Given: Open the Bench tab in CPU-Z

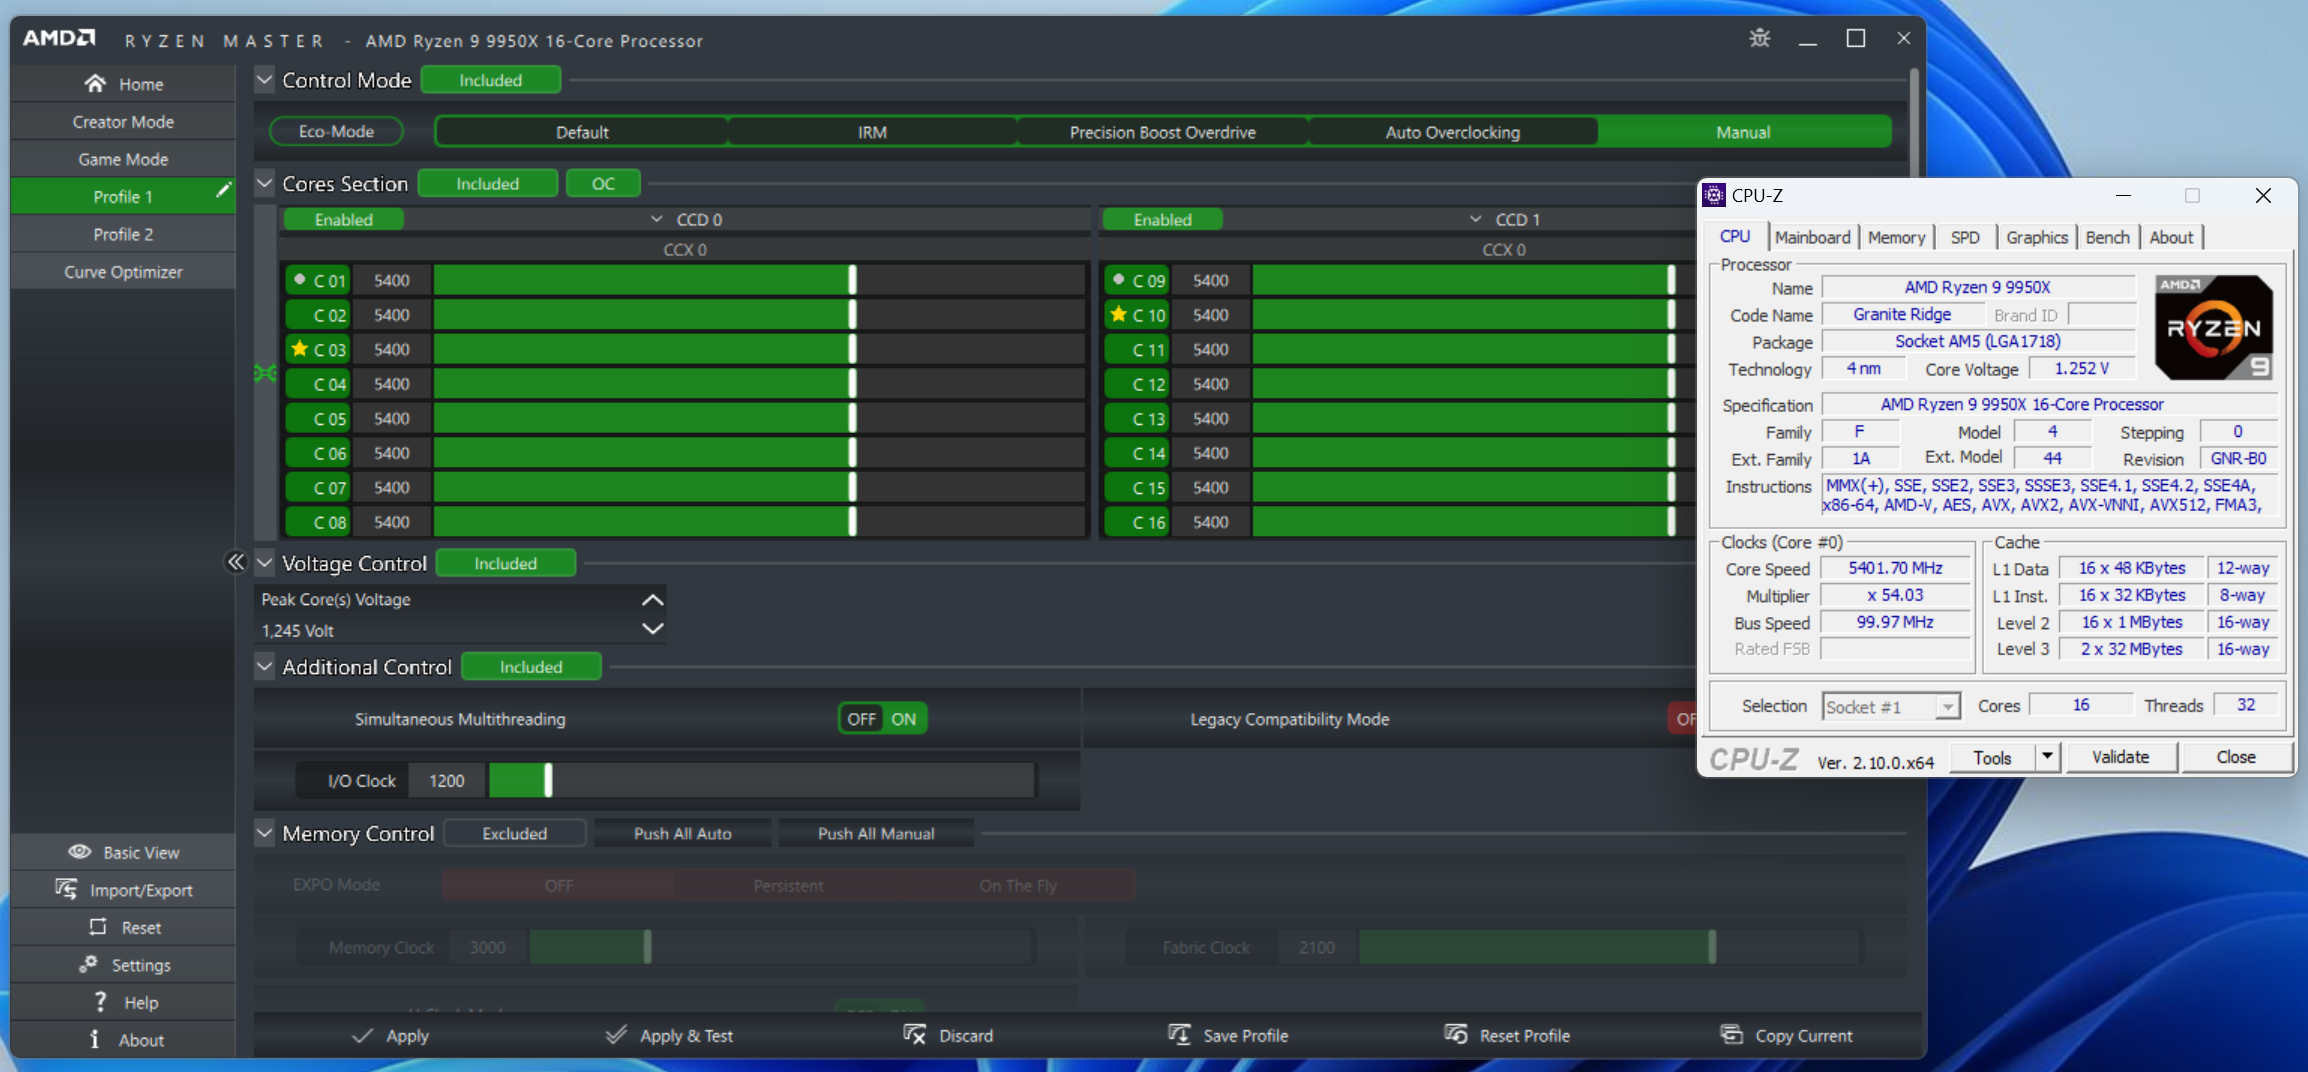Looking at the screenshot, I should coord(2107,237).
